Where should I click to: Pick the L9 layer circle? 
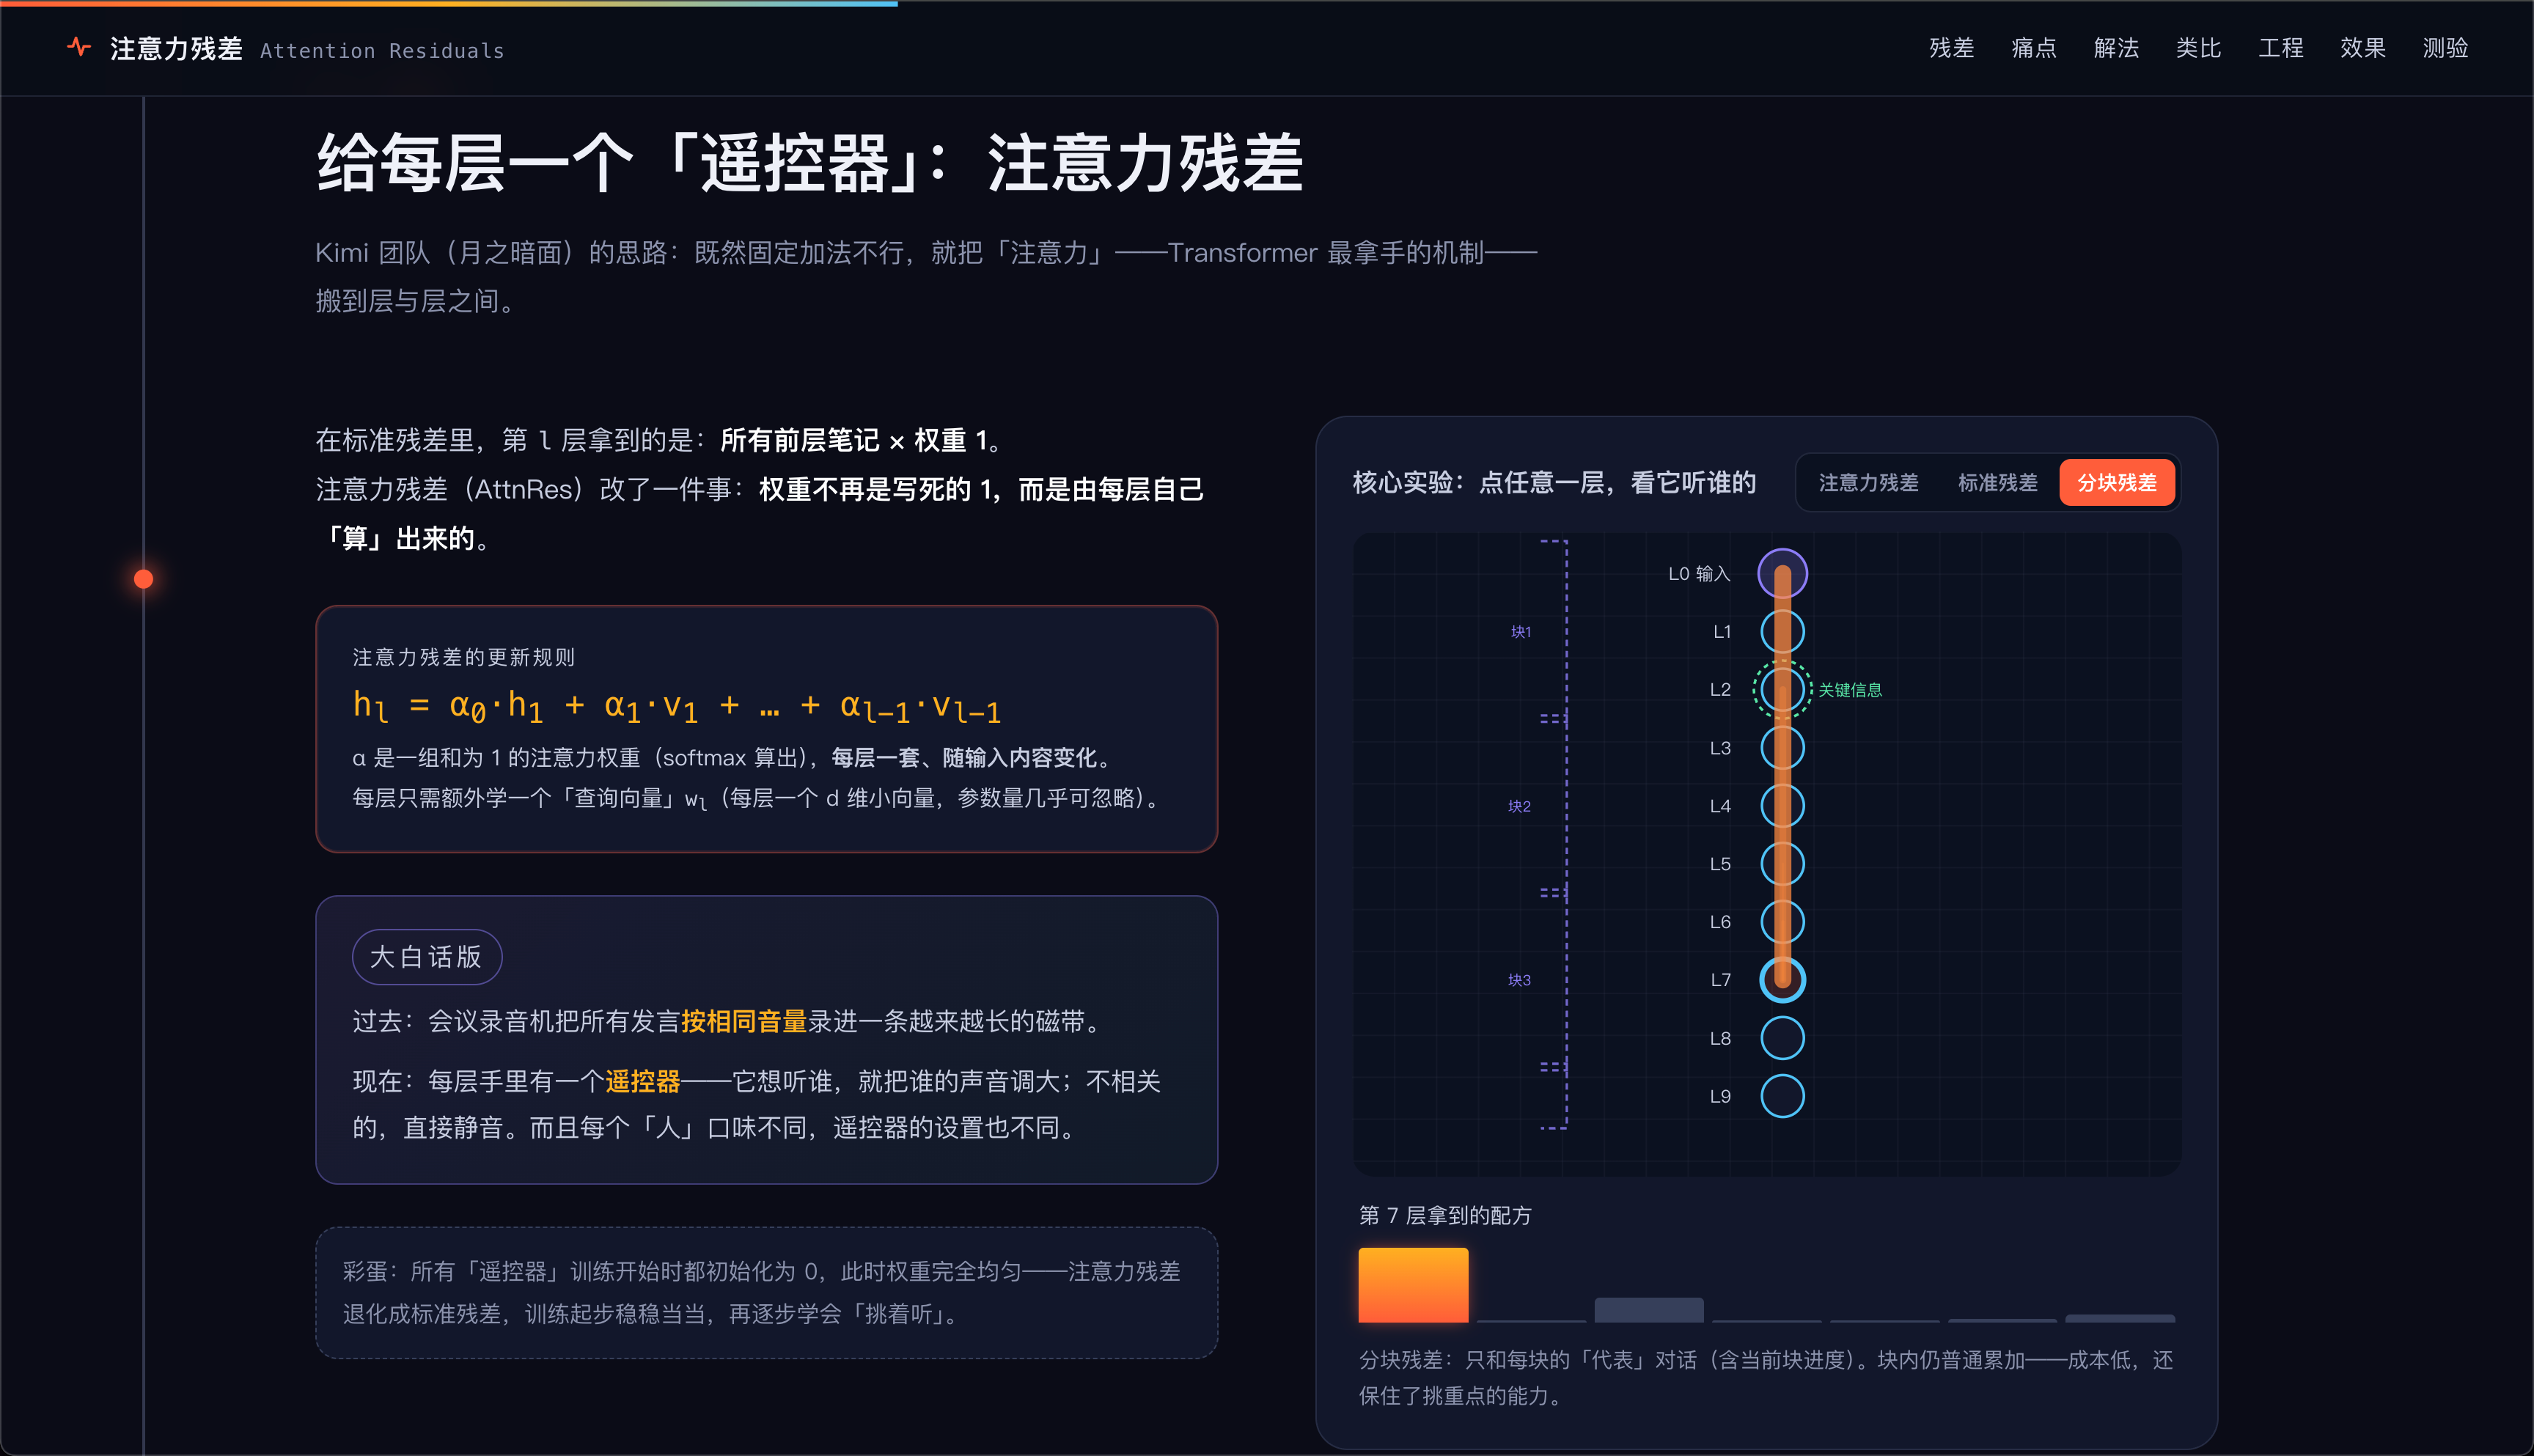[x=1782, y=1096]
